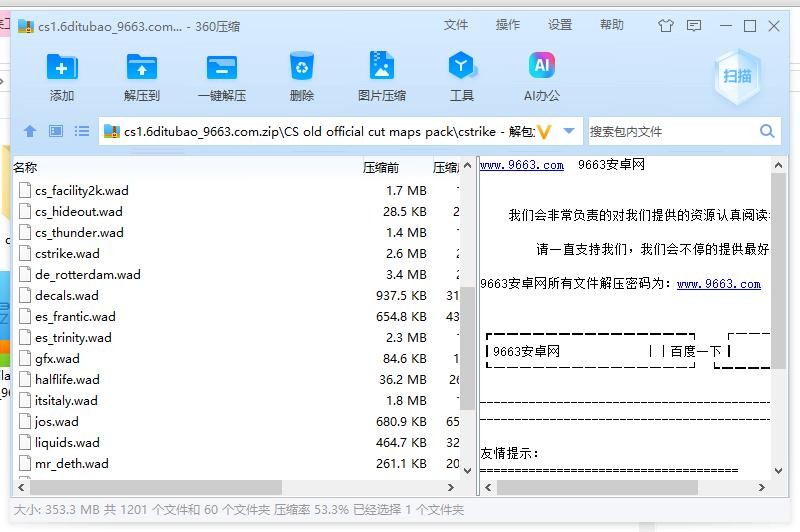Click the file list horizontal scrollbar thumb
This screenshot has height=532, width=800.
point(156,487)
